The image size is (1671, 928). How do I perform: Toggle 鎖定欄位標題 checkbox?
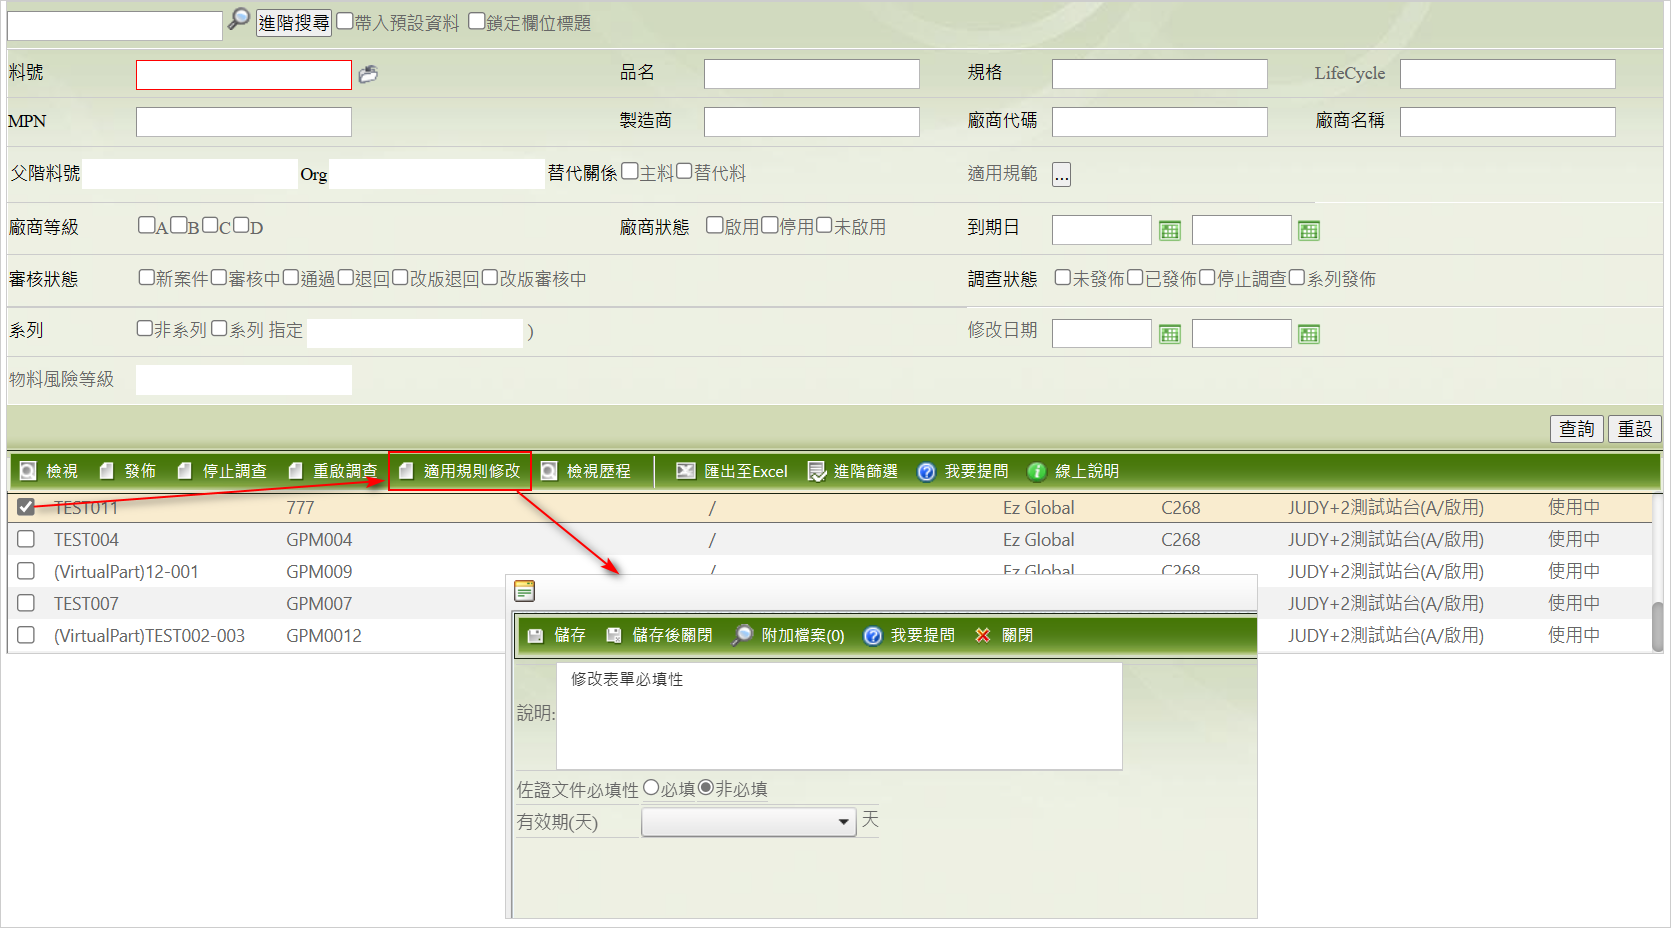click(x=477, y=21)
